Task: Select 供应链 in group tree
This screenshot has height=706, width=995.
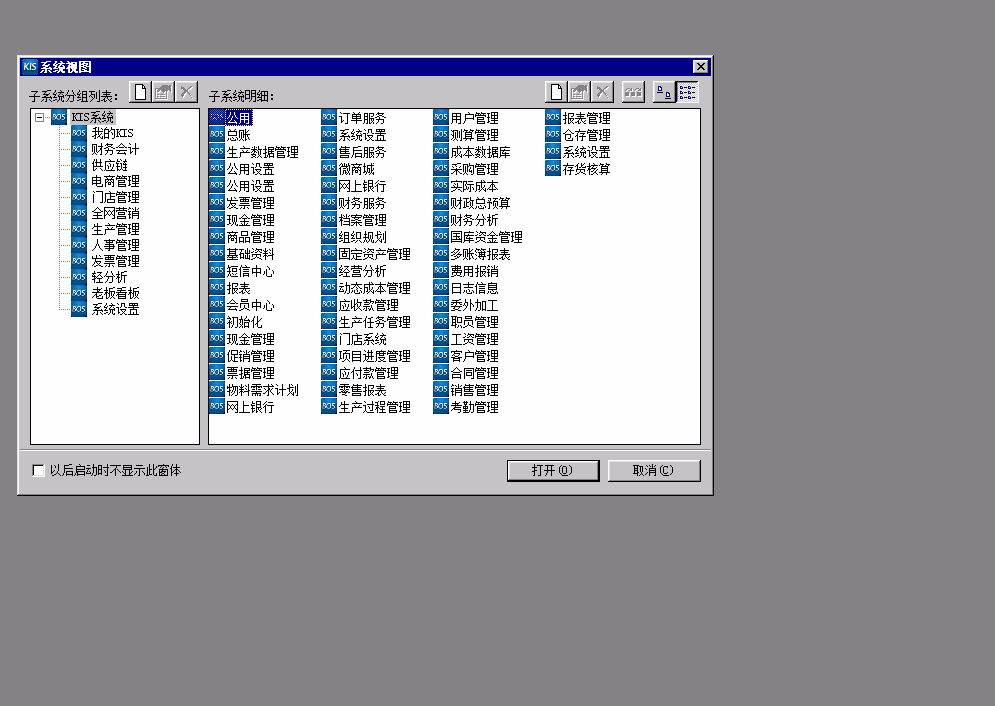Action: pos(109,165)
